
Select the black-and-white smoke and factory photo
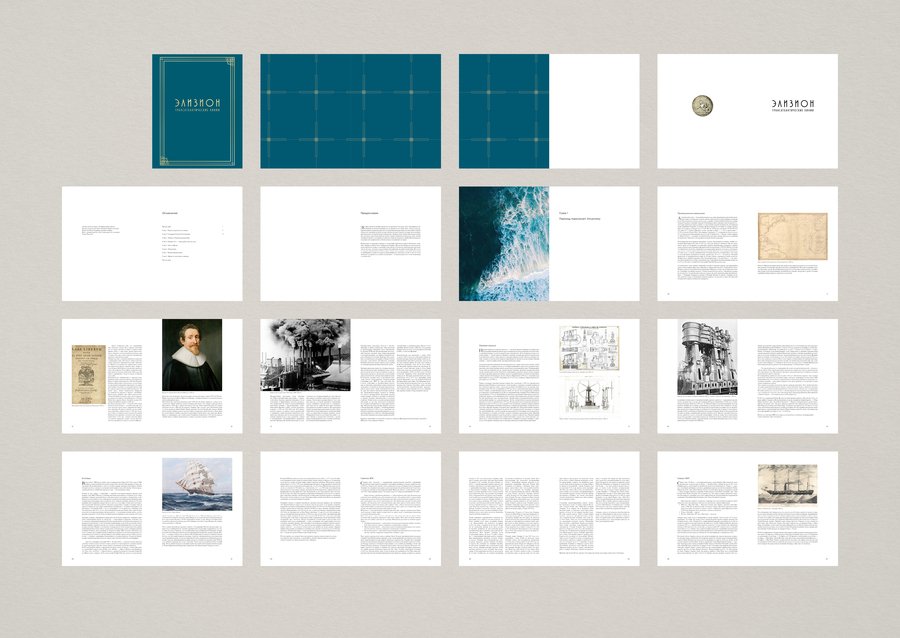[x=305, y=355]
